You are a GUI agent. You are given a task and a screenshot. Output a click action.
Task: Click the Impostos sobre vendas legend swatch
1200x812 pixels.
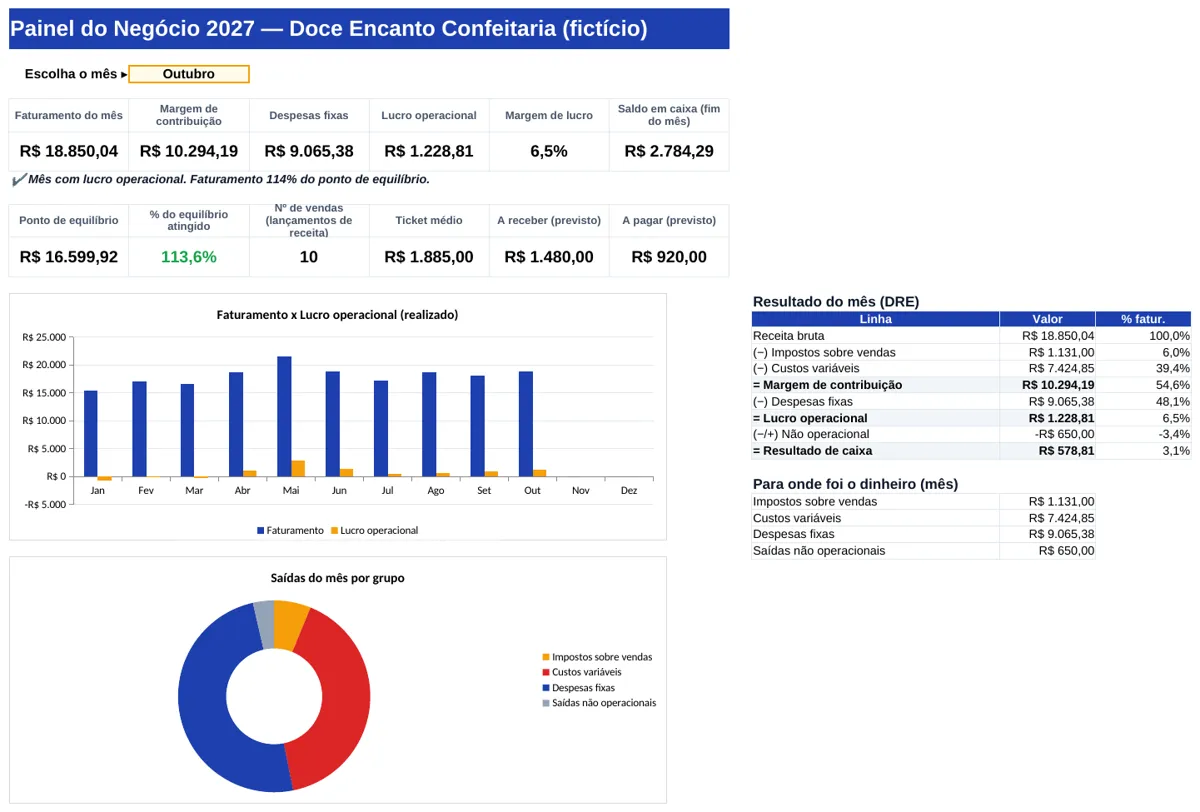tap(546, 657)
